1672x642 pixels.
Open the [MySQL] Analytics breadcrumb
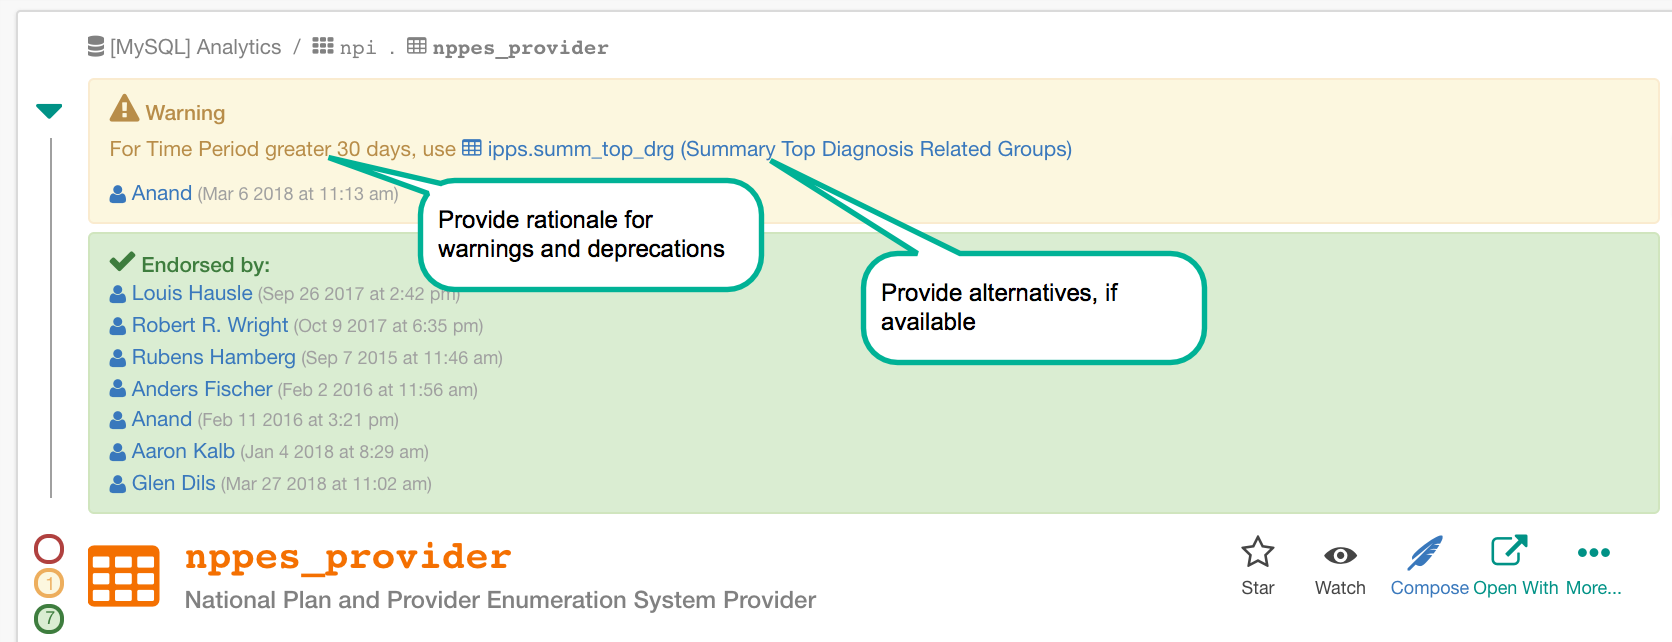coord(185,47)
